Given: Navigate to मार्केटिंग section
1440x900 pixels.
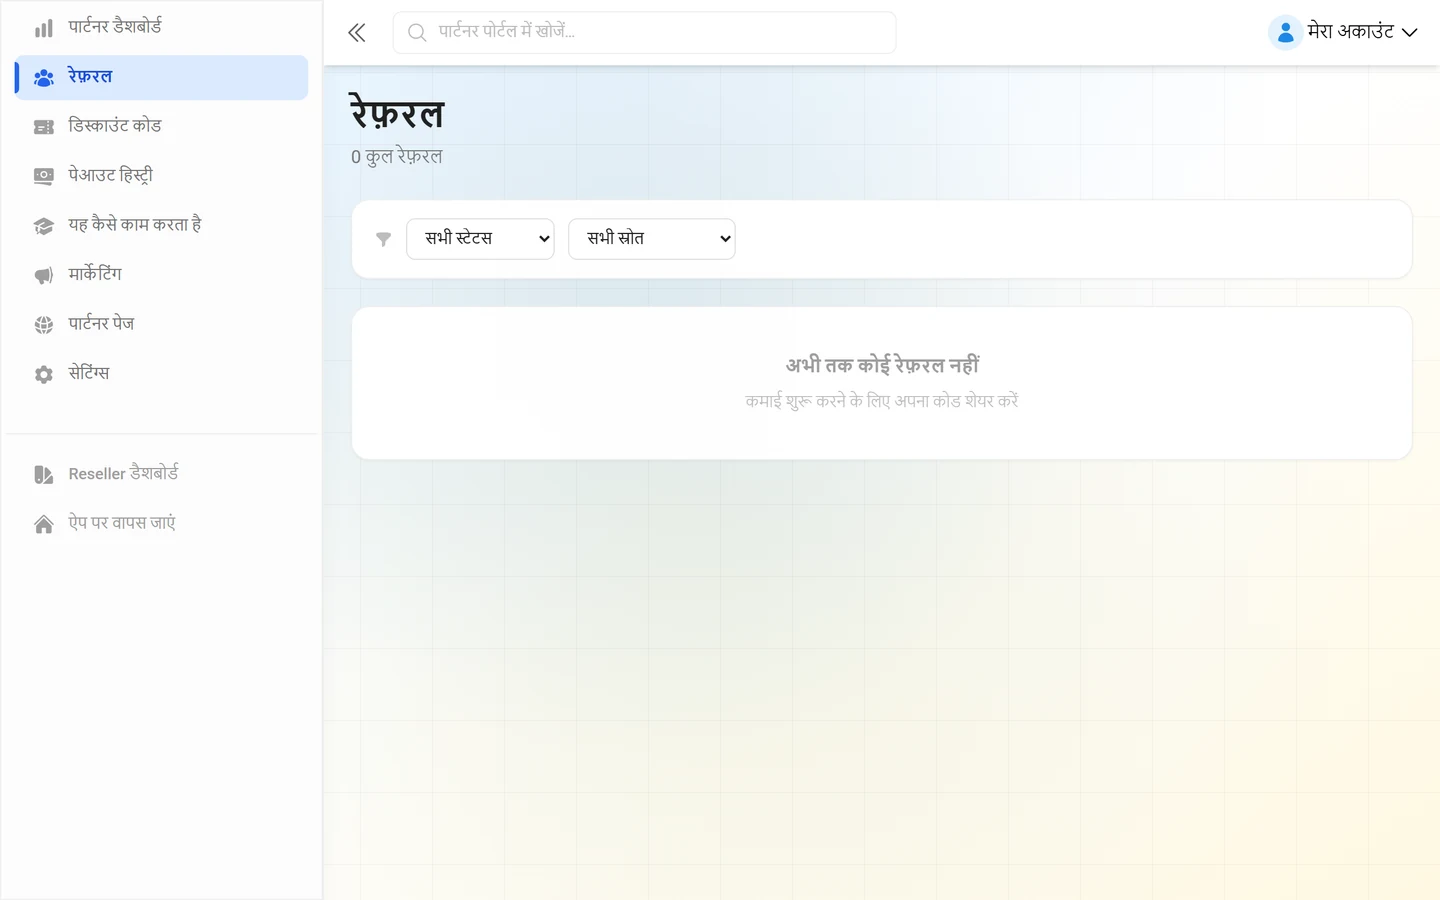Looking at the screenshot, I should (x=162, y=274).
